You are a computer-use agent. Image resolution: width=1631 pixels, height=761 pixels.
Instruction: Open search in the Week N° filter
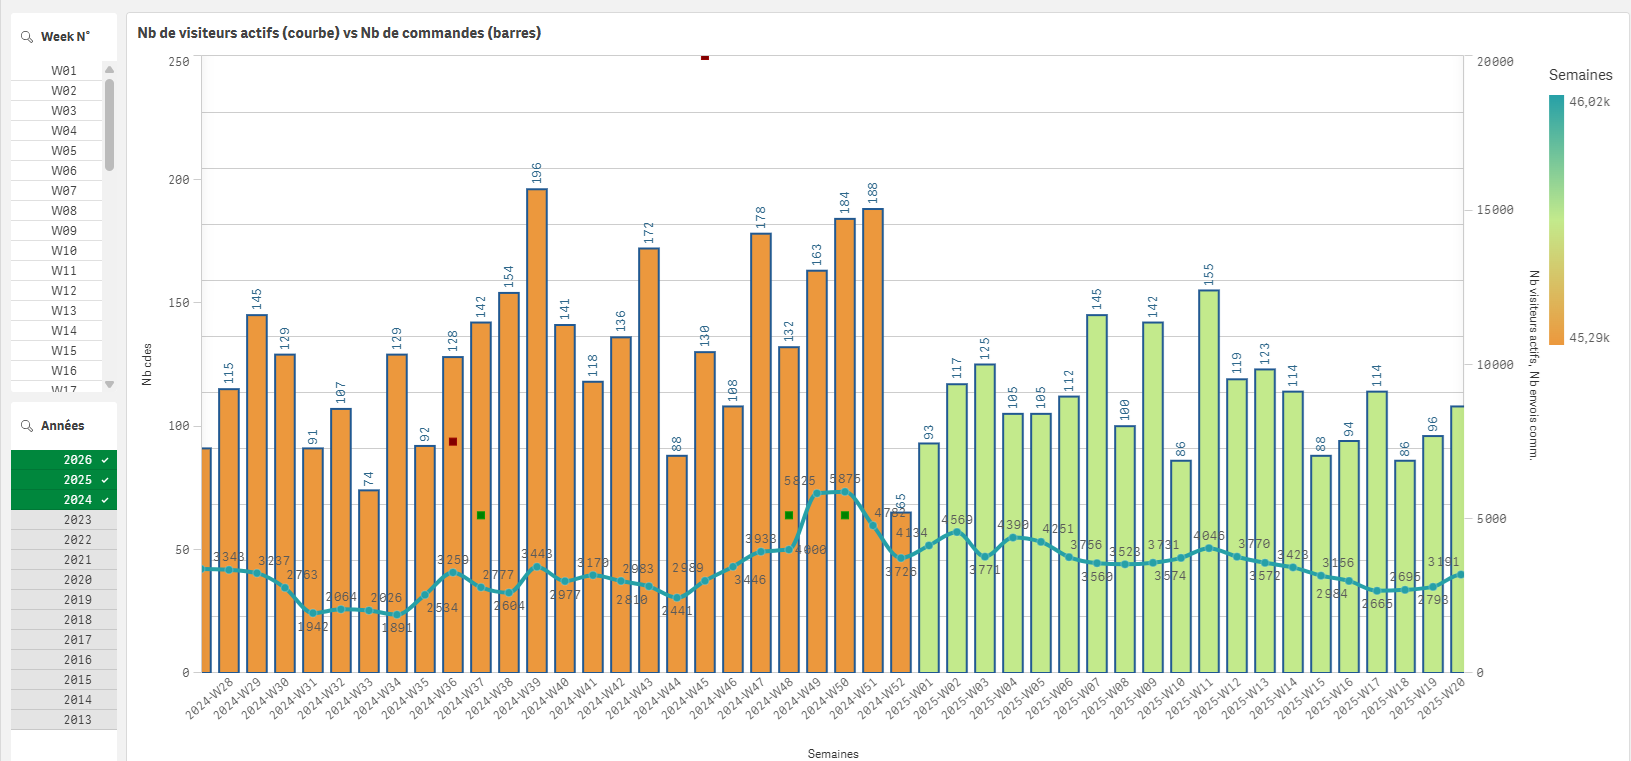[27, 37]
